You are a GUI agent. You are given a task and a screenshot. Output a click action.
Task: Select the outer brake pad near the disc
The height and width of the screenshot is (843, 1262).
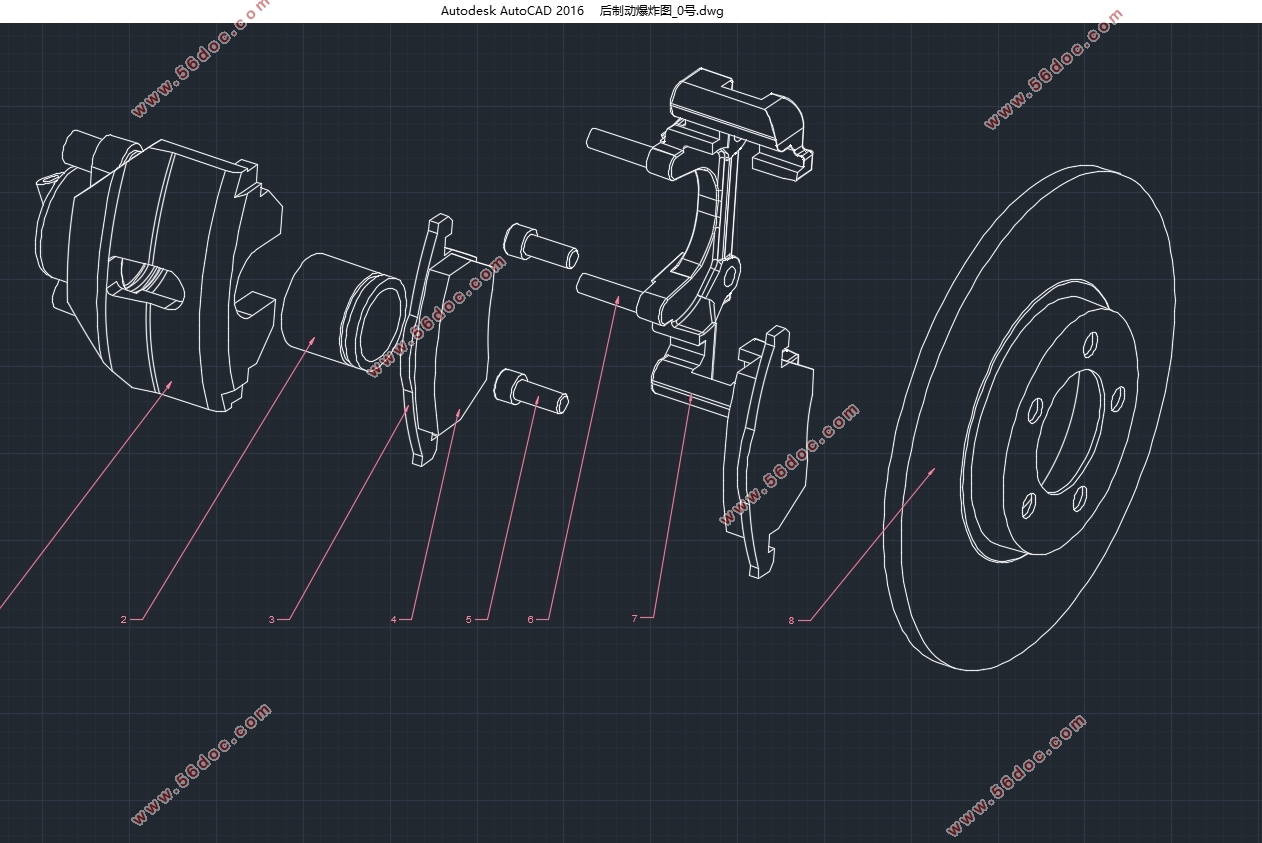pos(770,450)
